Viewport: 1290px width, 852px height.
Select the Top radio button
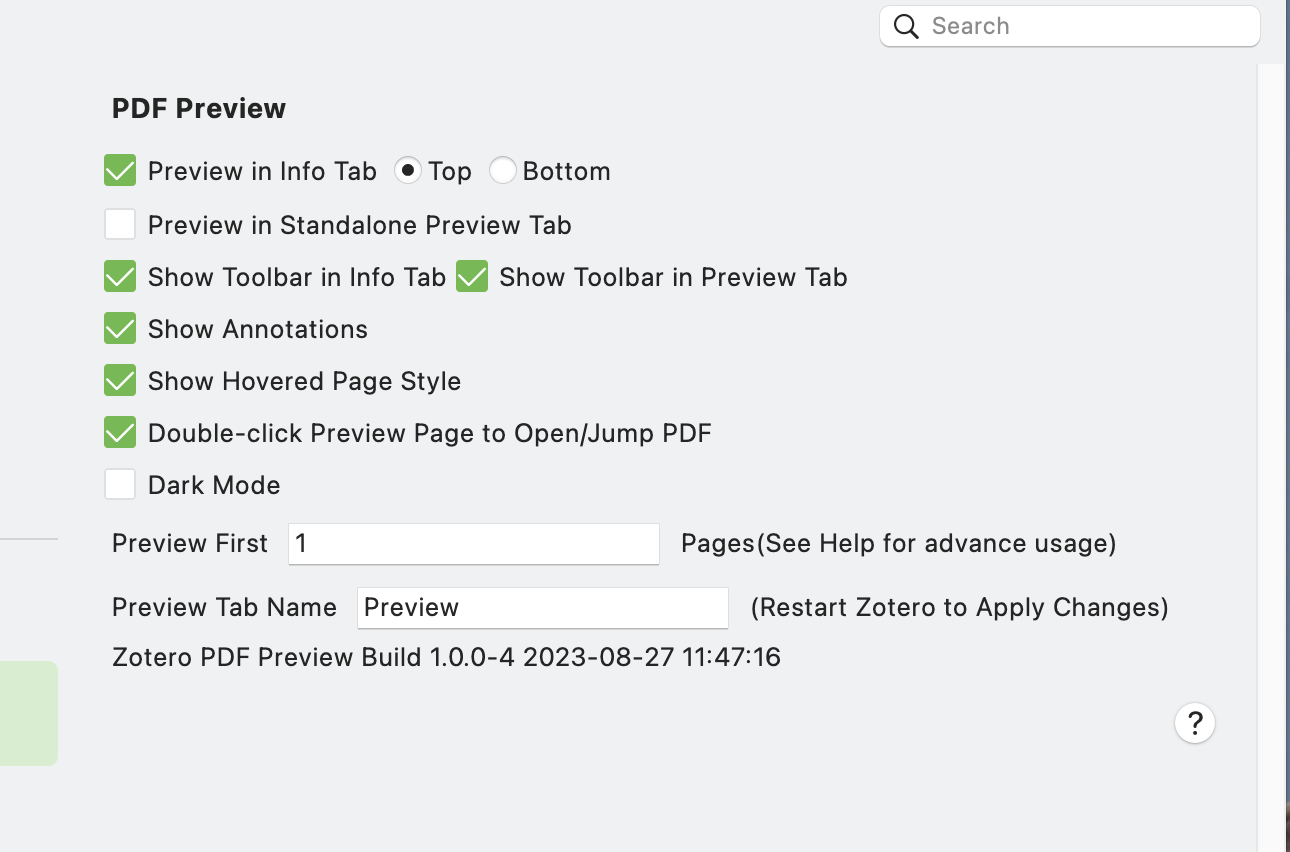point(408,170)
